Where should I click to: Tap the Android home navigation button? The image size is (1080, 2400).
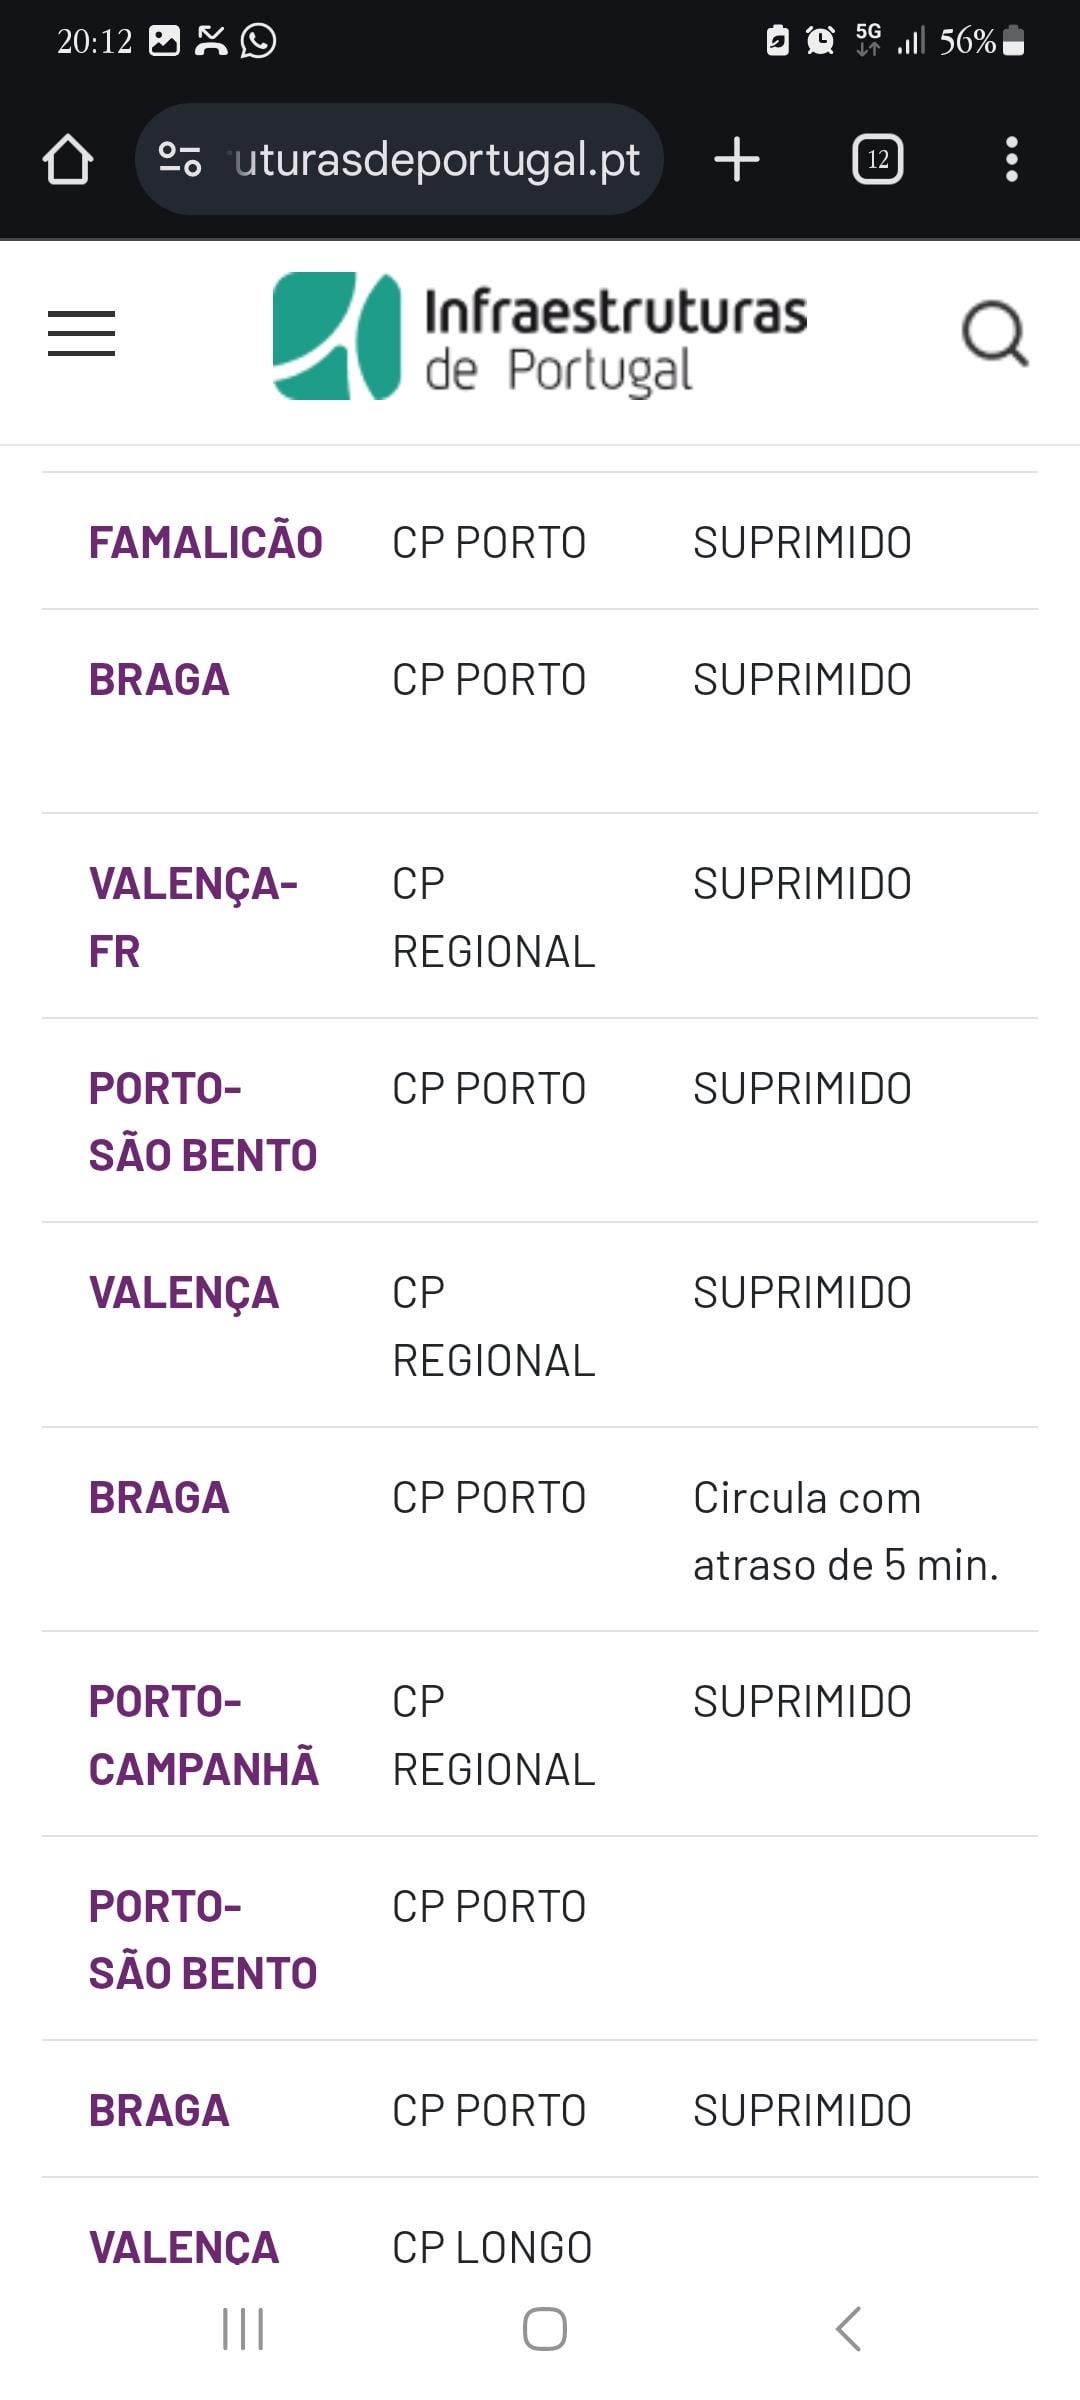pos(545,2328)
